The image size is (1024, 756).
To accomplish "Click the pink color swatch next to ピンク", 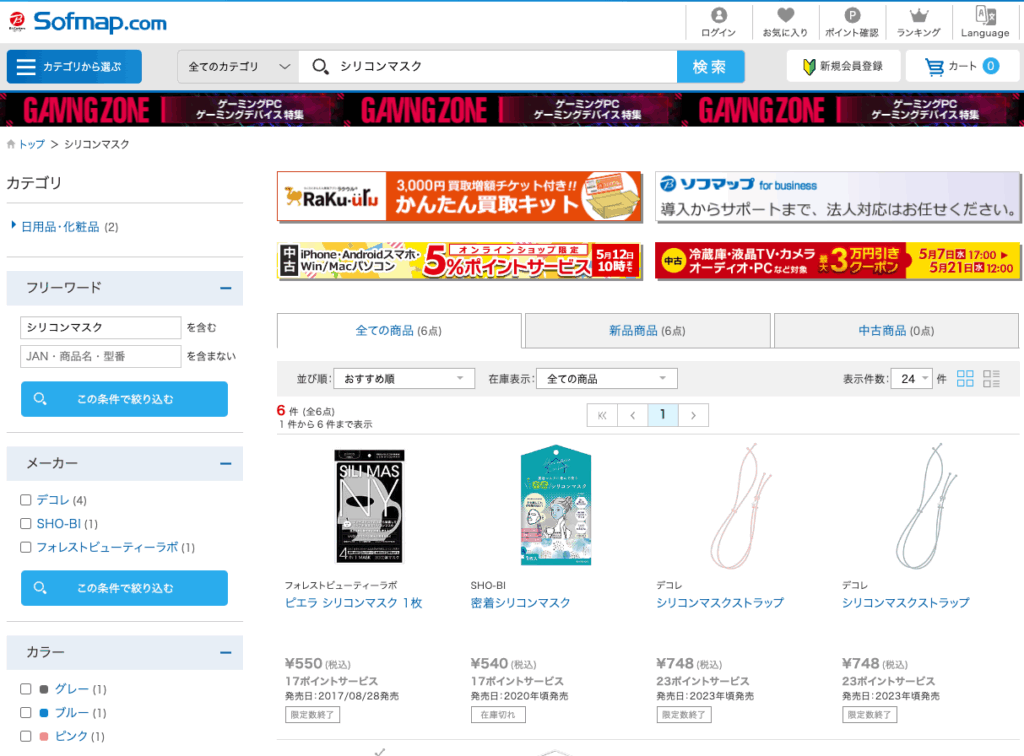I will pyautogui.click(x=44, y=736).
